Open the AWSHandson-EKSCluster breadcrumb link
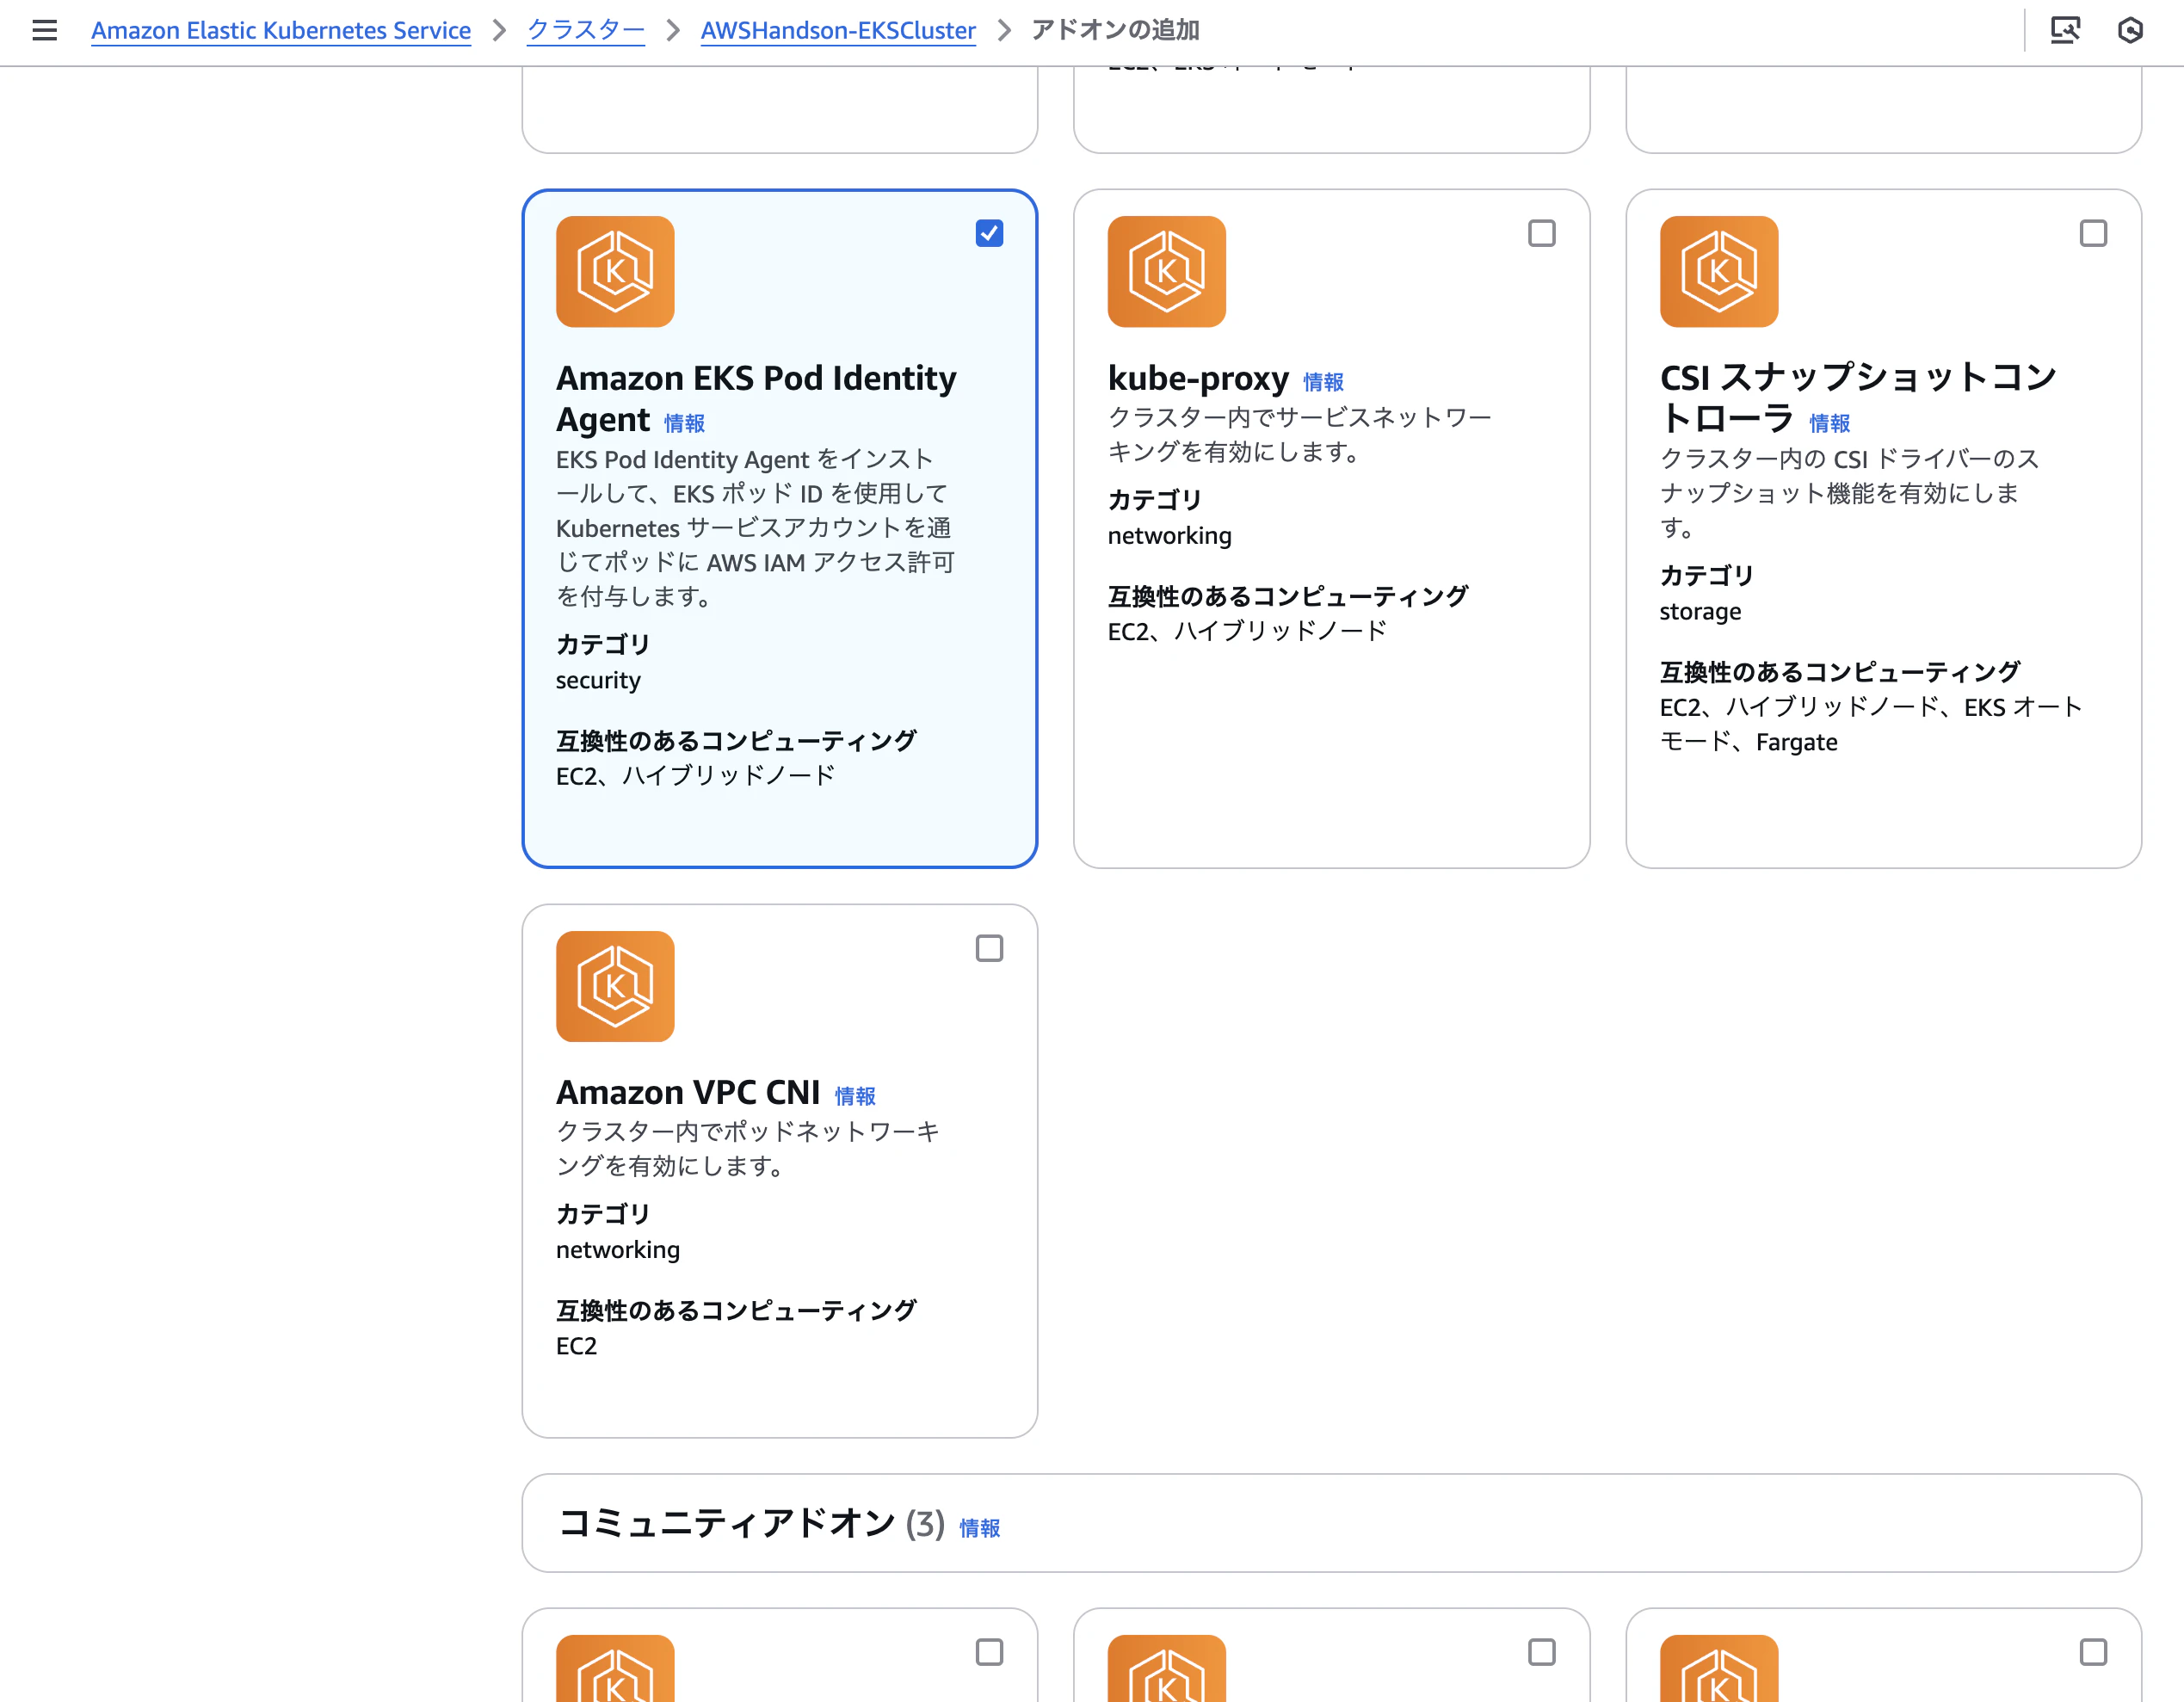 tap(838, 30)
